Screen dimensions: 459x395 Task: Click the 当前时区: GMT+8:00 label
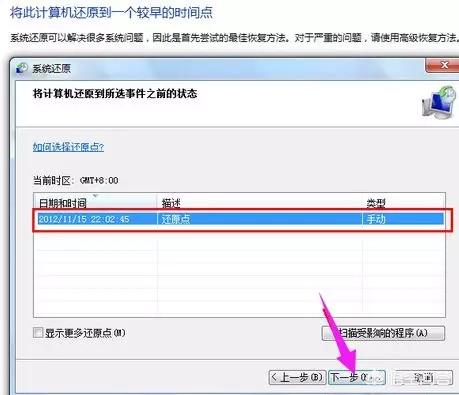(x=75, y=180)
